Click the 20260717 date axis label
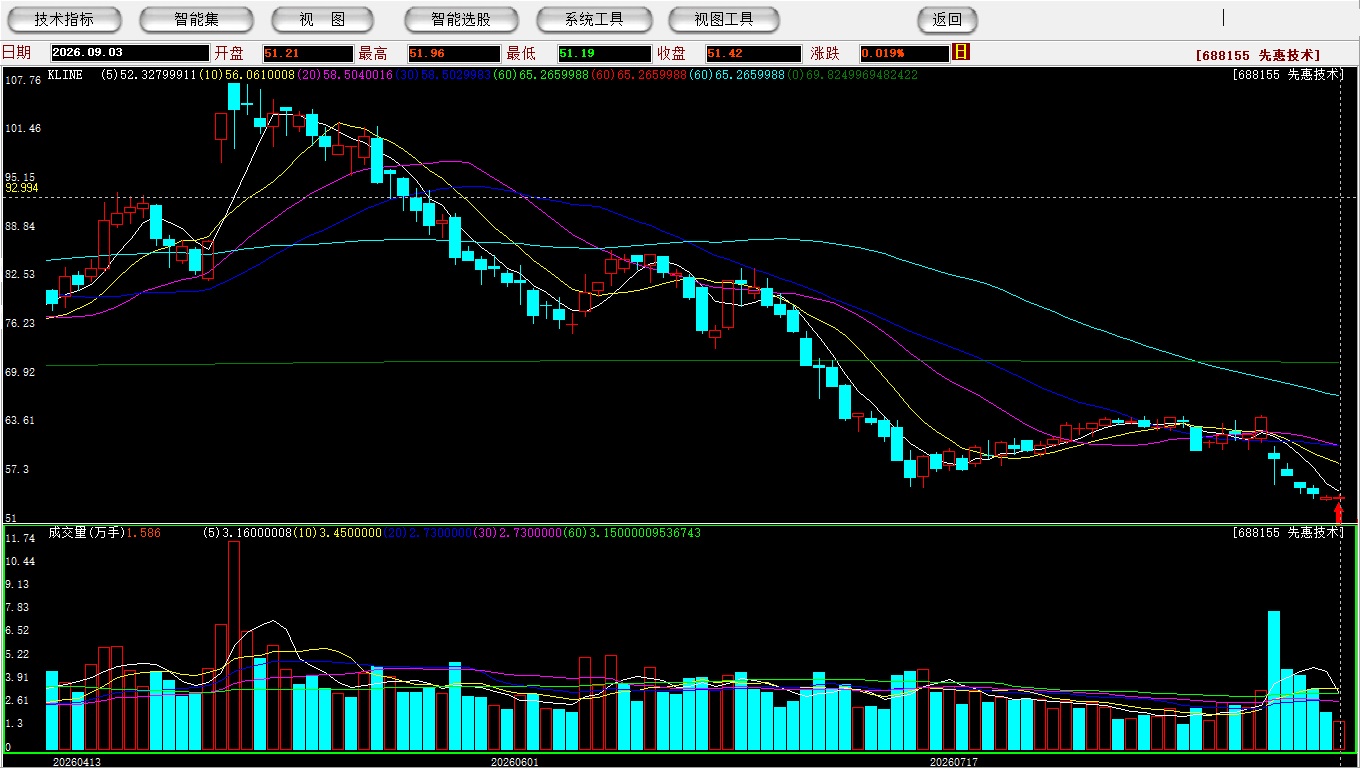The height and width of the screenshot is (768, 1360). point(953,762)
